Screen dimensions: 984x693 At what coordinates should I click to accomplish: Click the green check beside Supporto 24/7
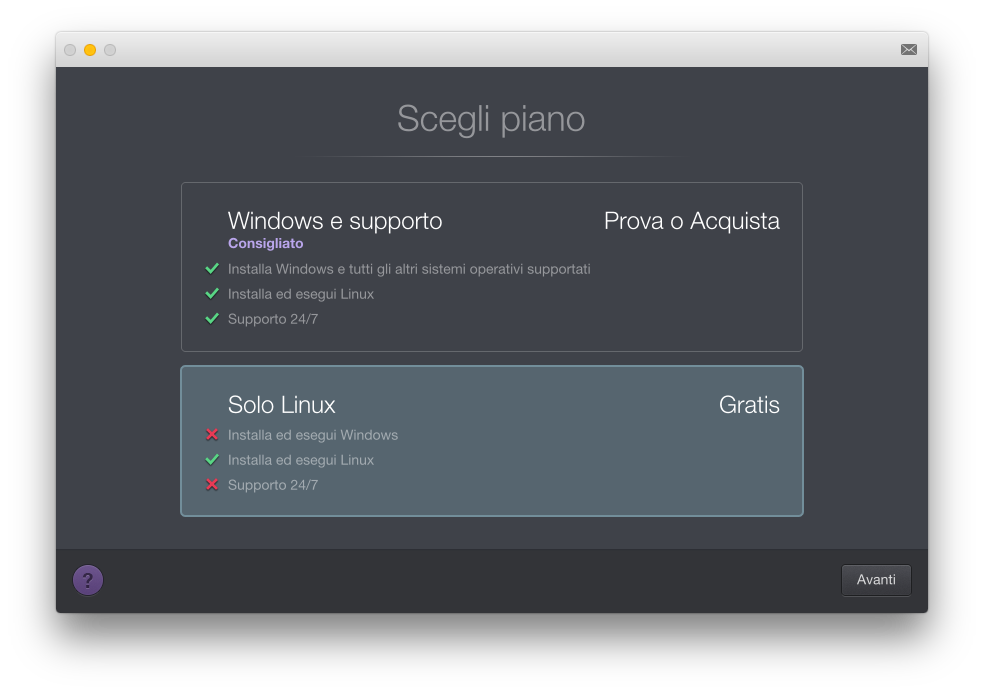pyautogui.click(x=212, y=319)
